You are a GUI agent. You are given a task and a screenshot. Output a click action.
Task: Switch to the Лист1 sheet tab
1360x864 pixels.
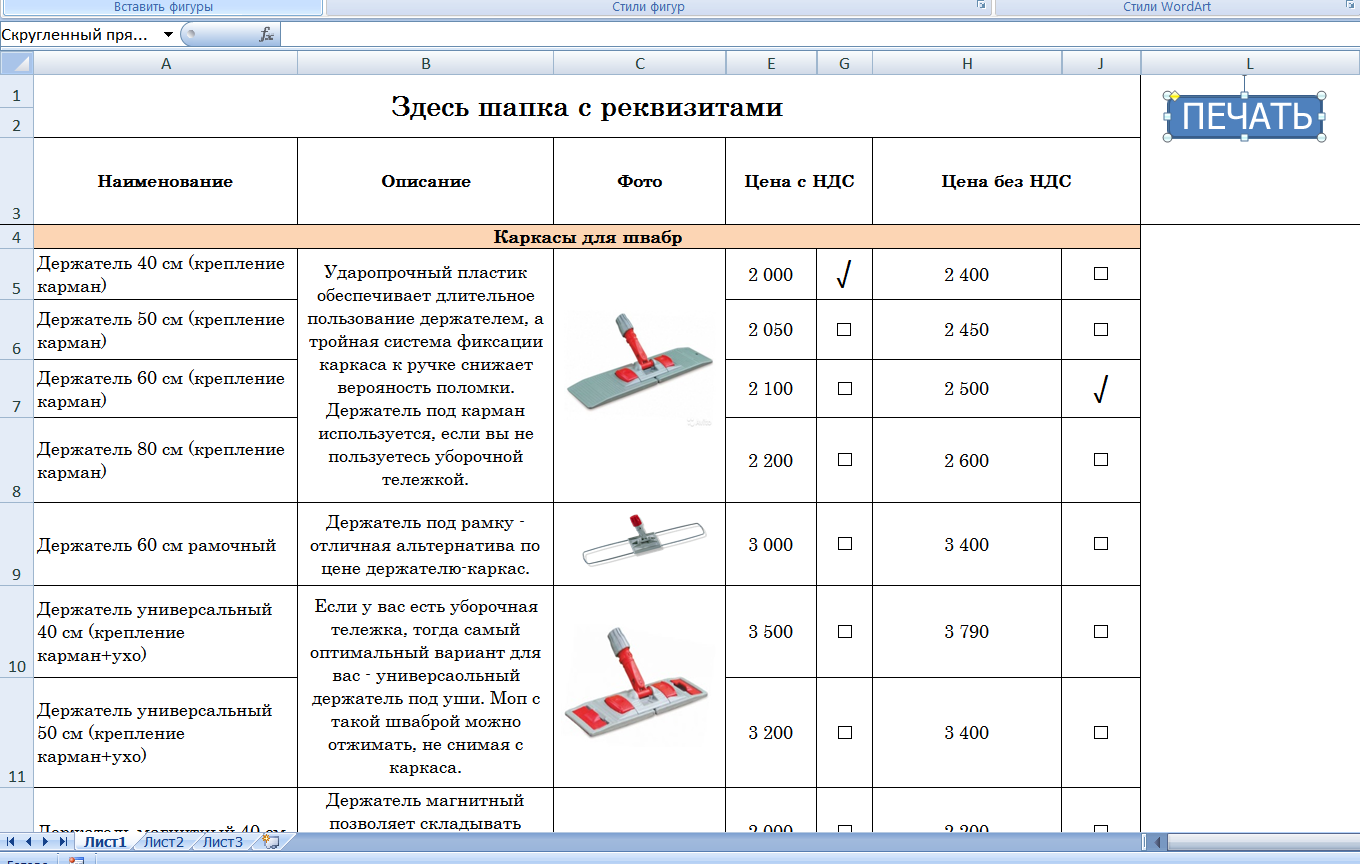click(x=105, y=842)
